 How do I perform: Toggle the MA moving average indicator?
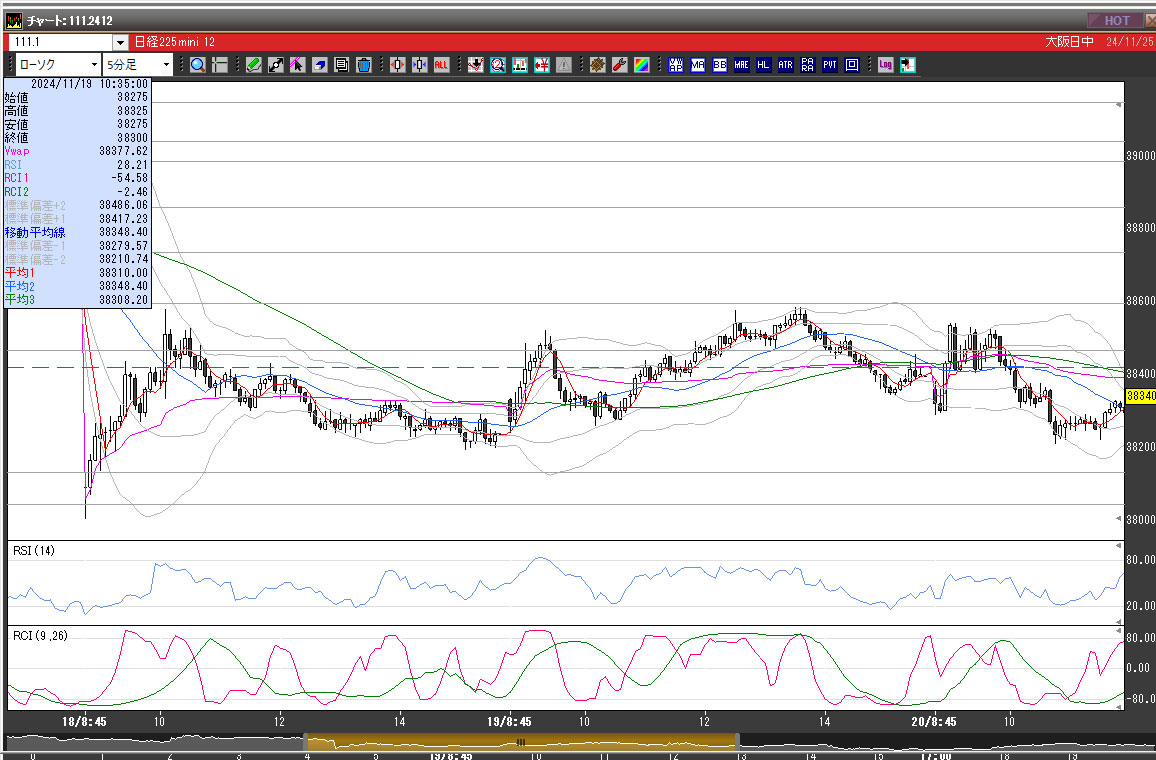point(697,65)
